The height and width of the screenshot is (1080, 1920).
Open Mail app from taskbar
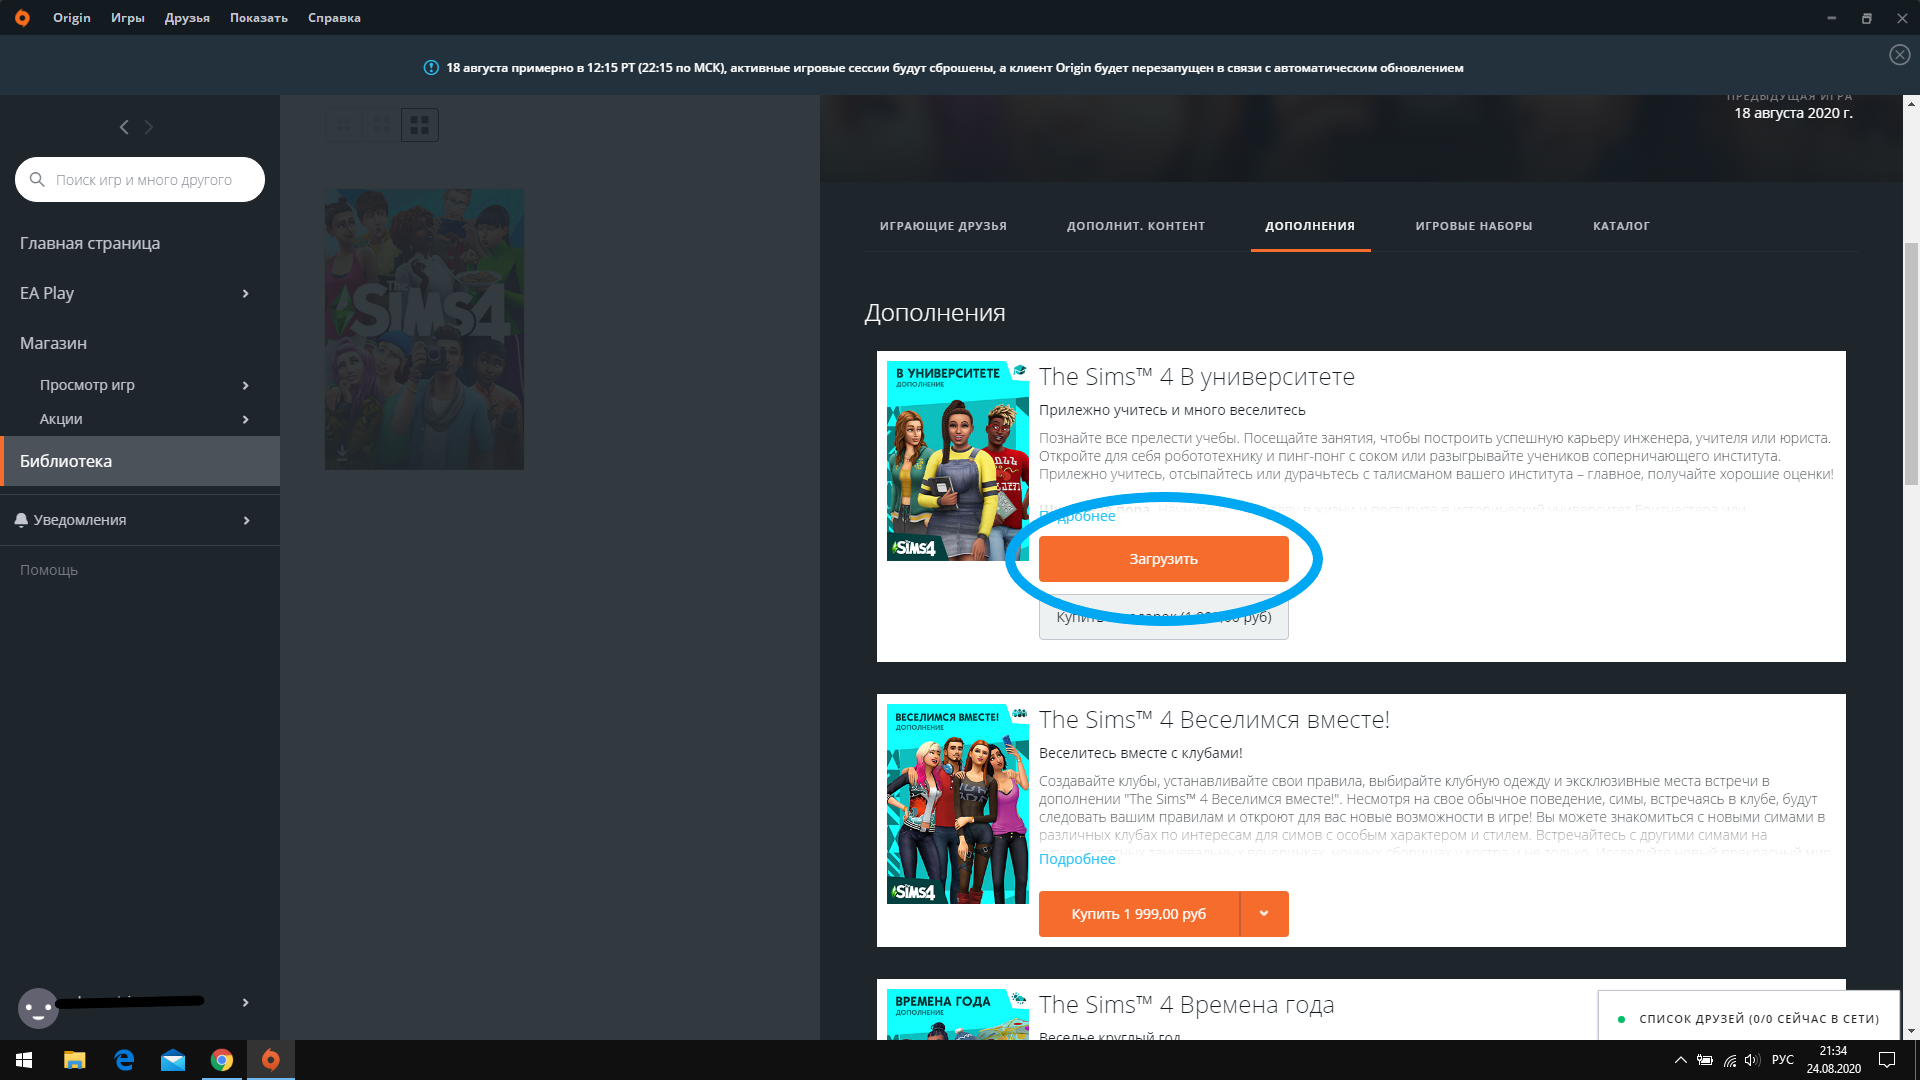[x=173, y=1060]
